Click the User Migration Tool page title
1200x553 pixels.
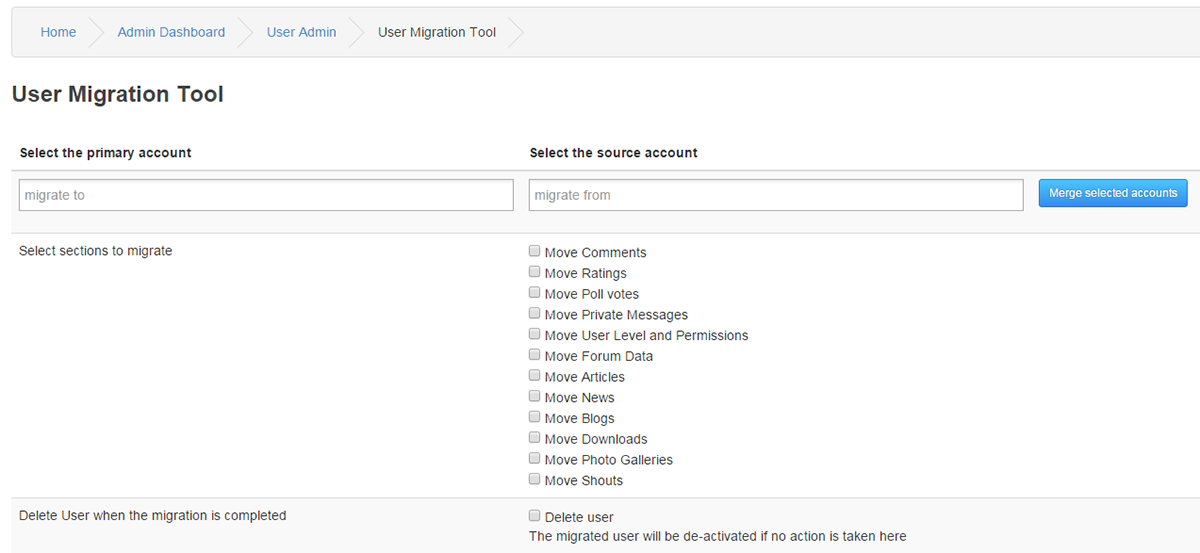tap(118, 94)
